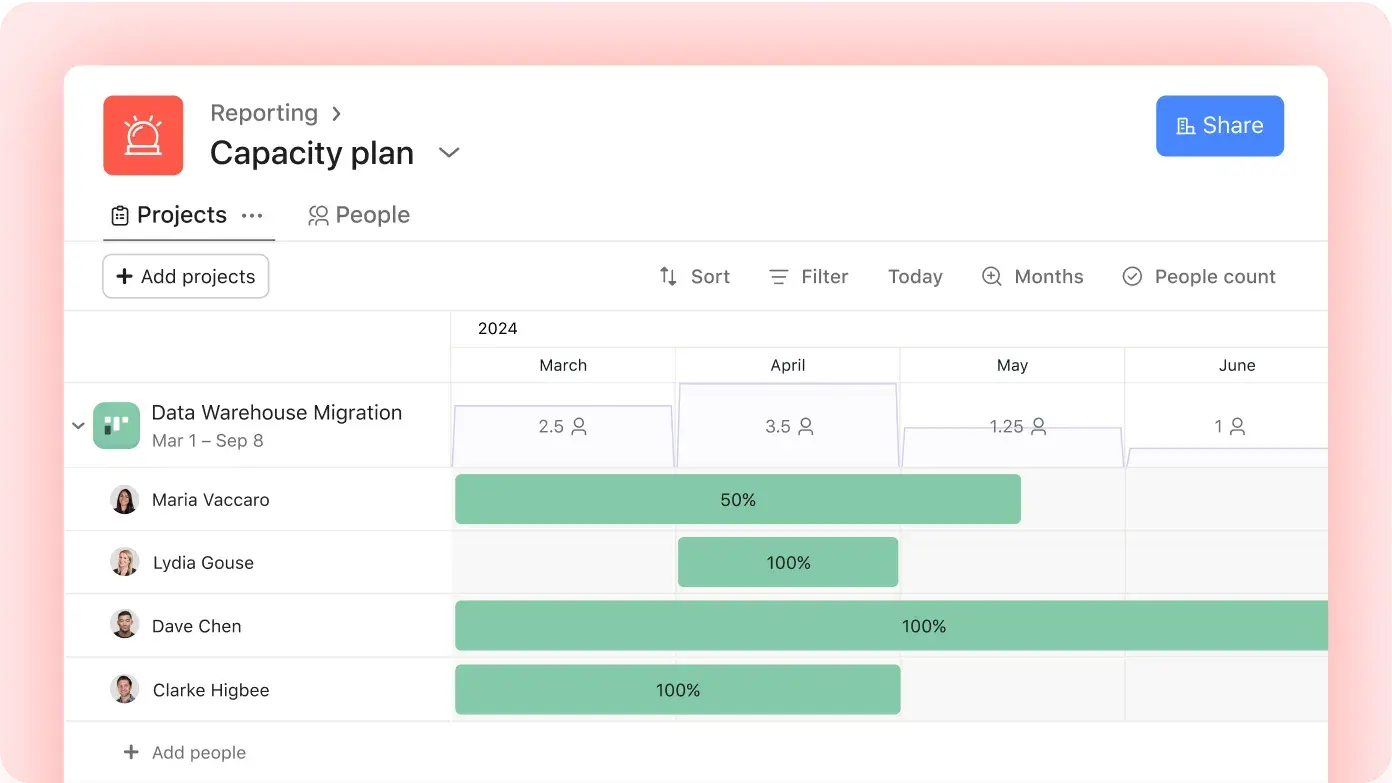Image resolution: width=1392 pixels, height=783 pixels.
Task: Switch to the People tab
Action: coord(359,215)
